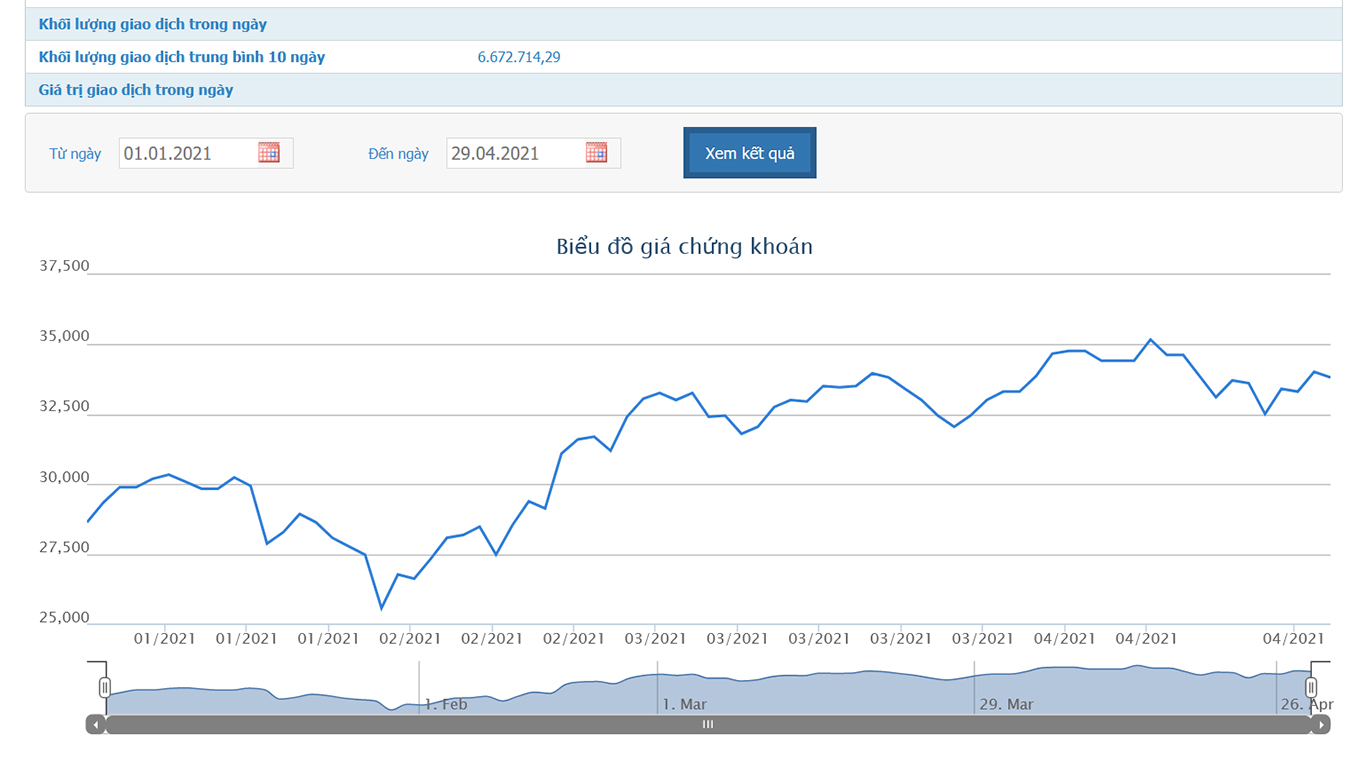Focus the Từ ngày date field 01.01.2021
The image size is (1366, 768).
point(187,153)
